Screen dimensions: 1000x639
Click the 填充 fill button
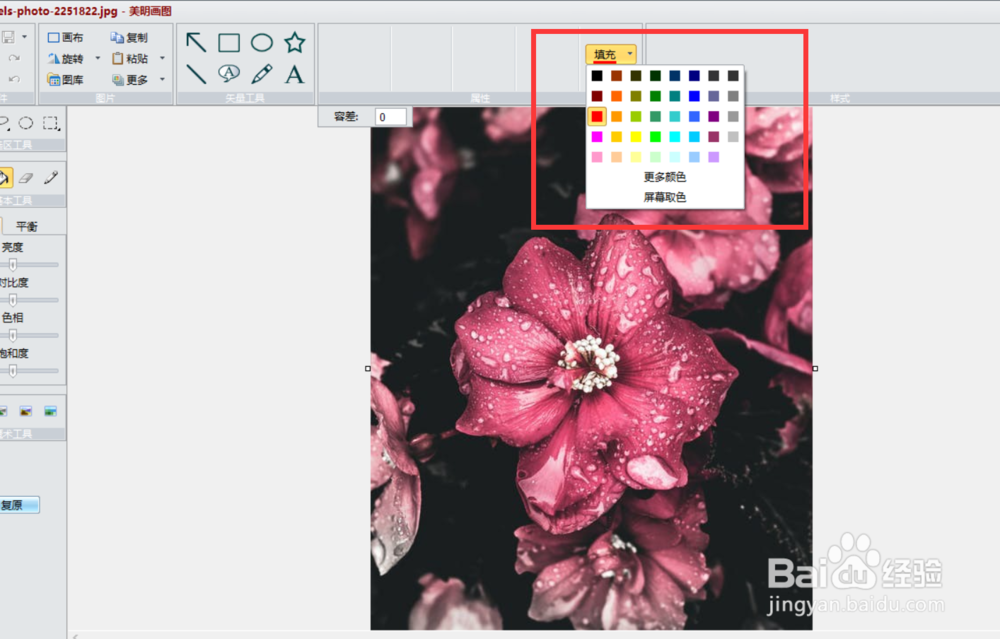pyautogui.click(x=605, y=54)
